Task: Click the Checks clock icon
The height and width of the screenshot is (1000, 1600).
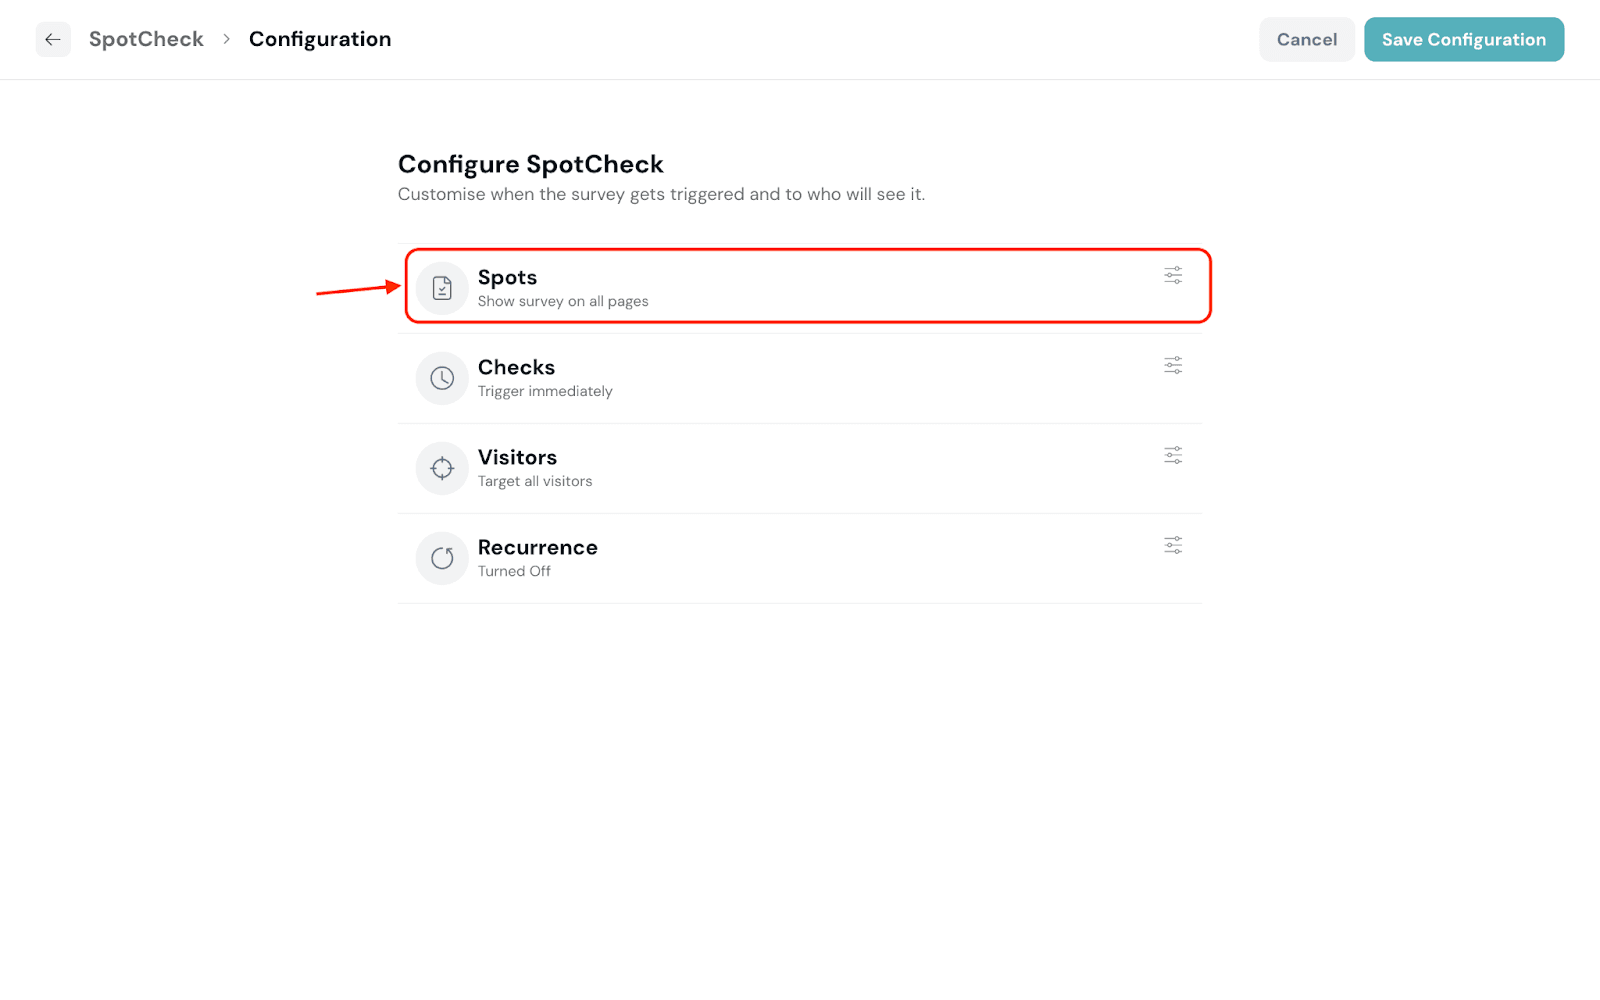Action: (442, 378)
